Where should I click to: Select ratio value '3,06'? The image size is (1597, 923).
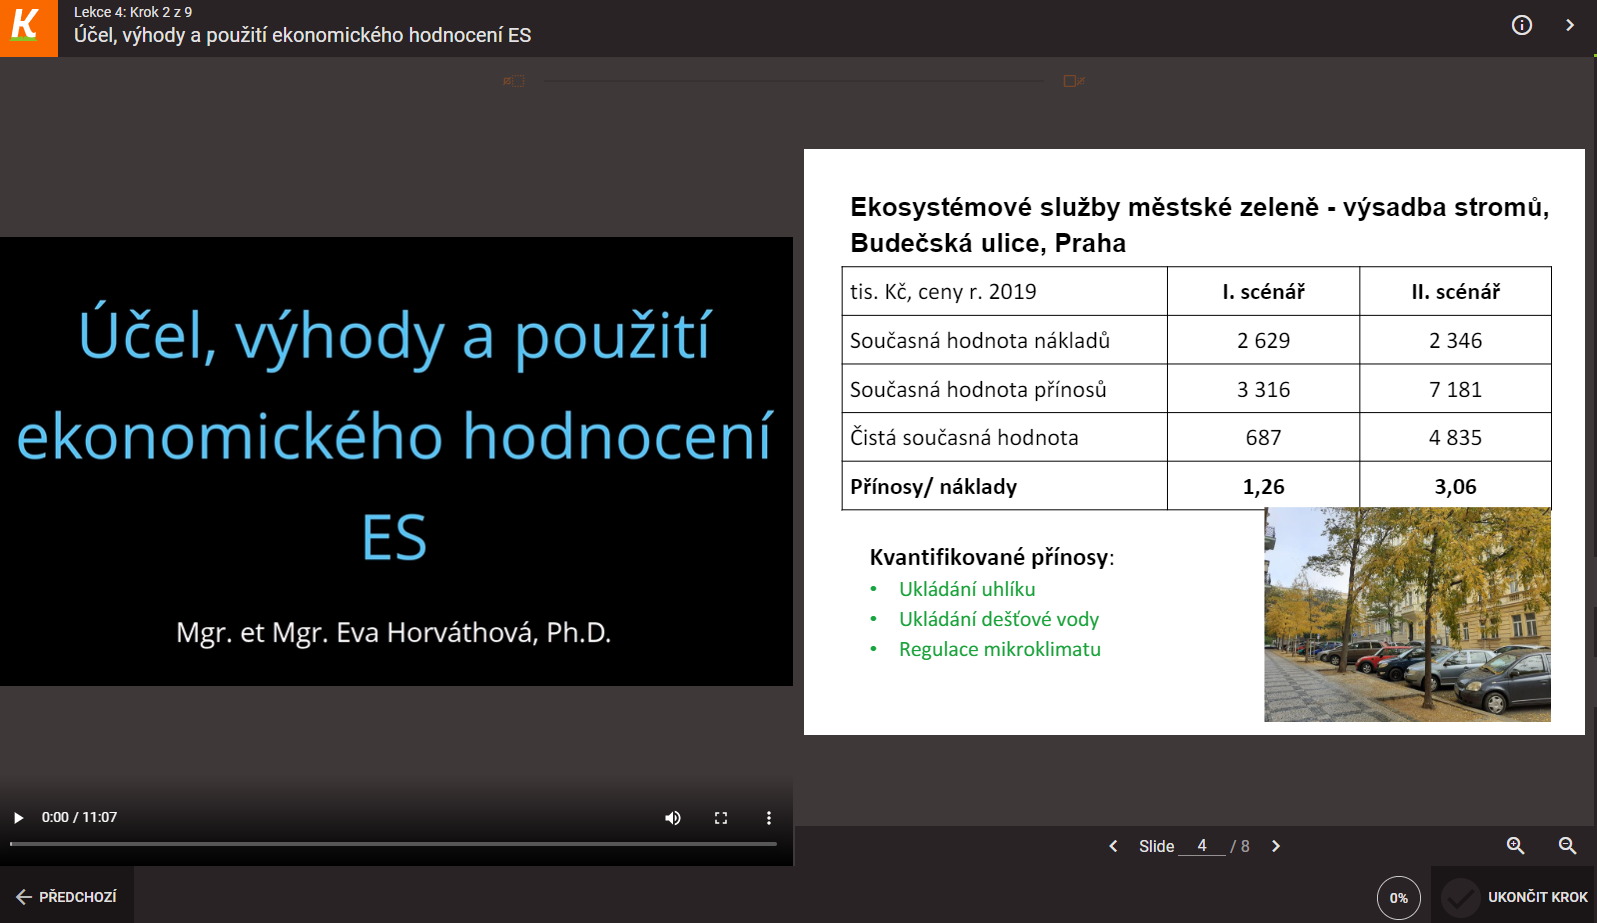[1455, 487]
